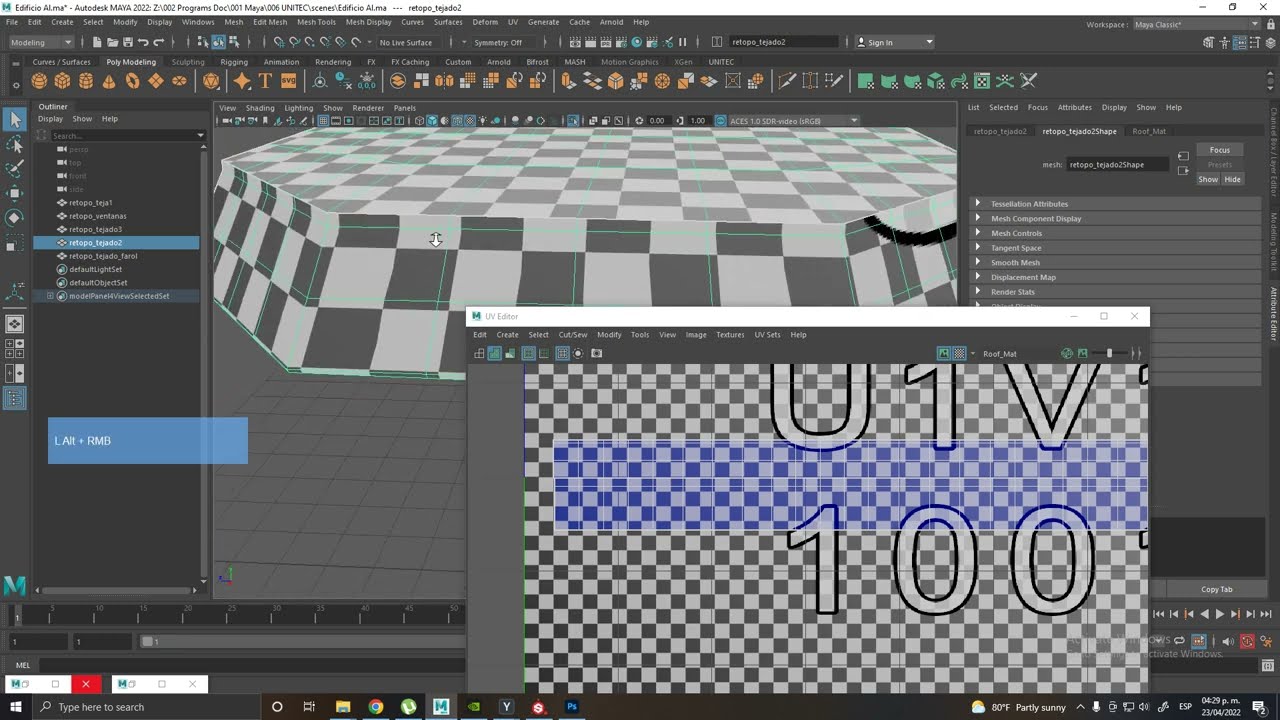This screenshot has height=720, width=1280.
Task: Adjust the UV Editor image dimming slider
Action: (1109, 353)
